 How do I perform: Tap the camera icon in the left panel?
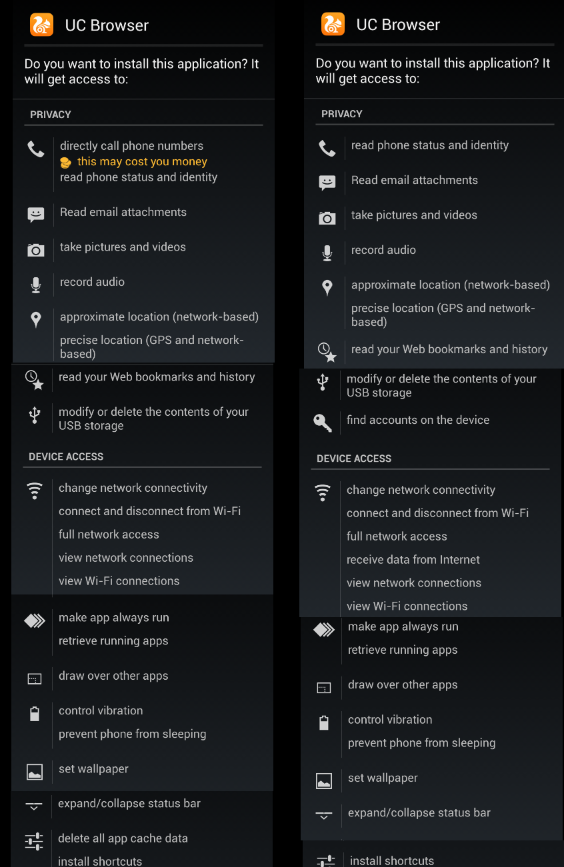point(36,250)
